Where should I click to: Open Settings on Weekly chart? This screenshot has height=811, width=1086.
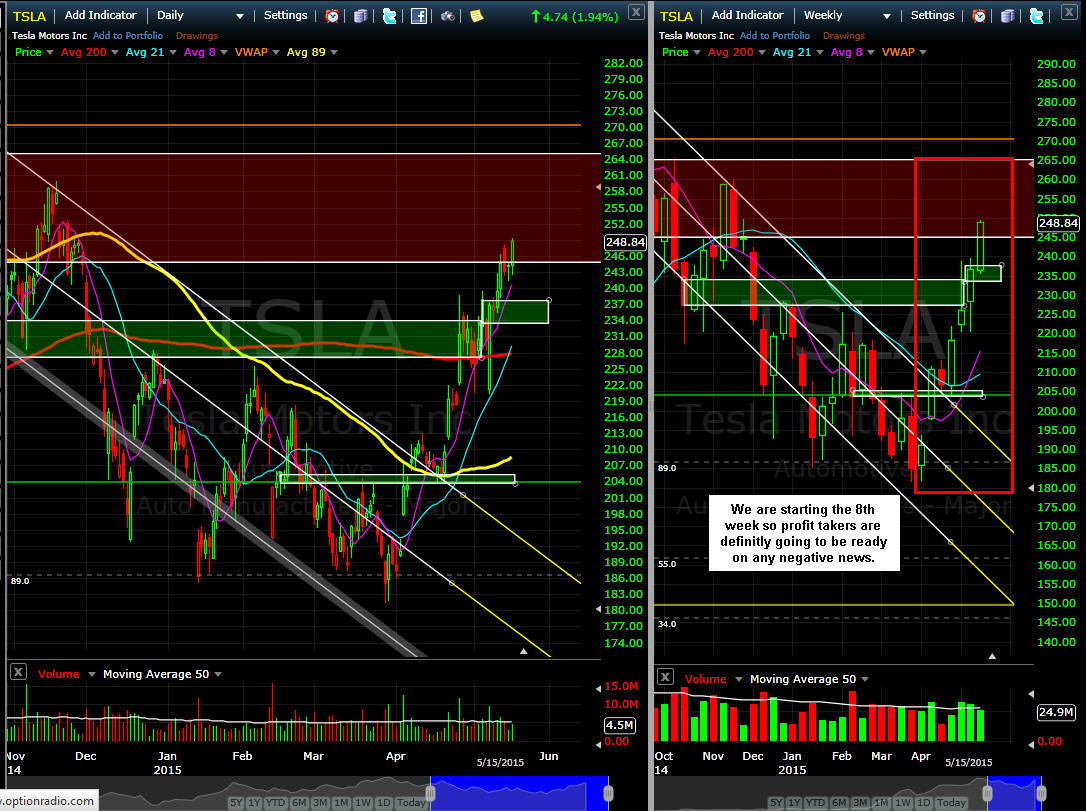(x=932, y=15)
